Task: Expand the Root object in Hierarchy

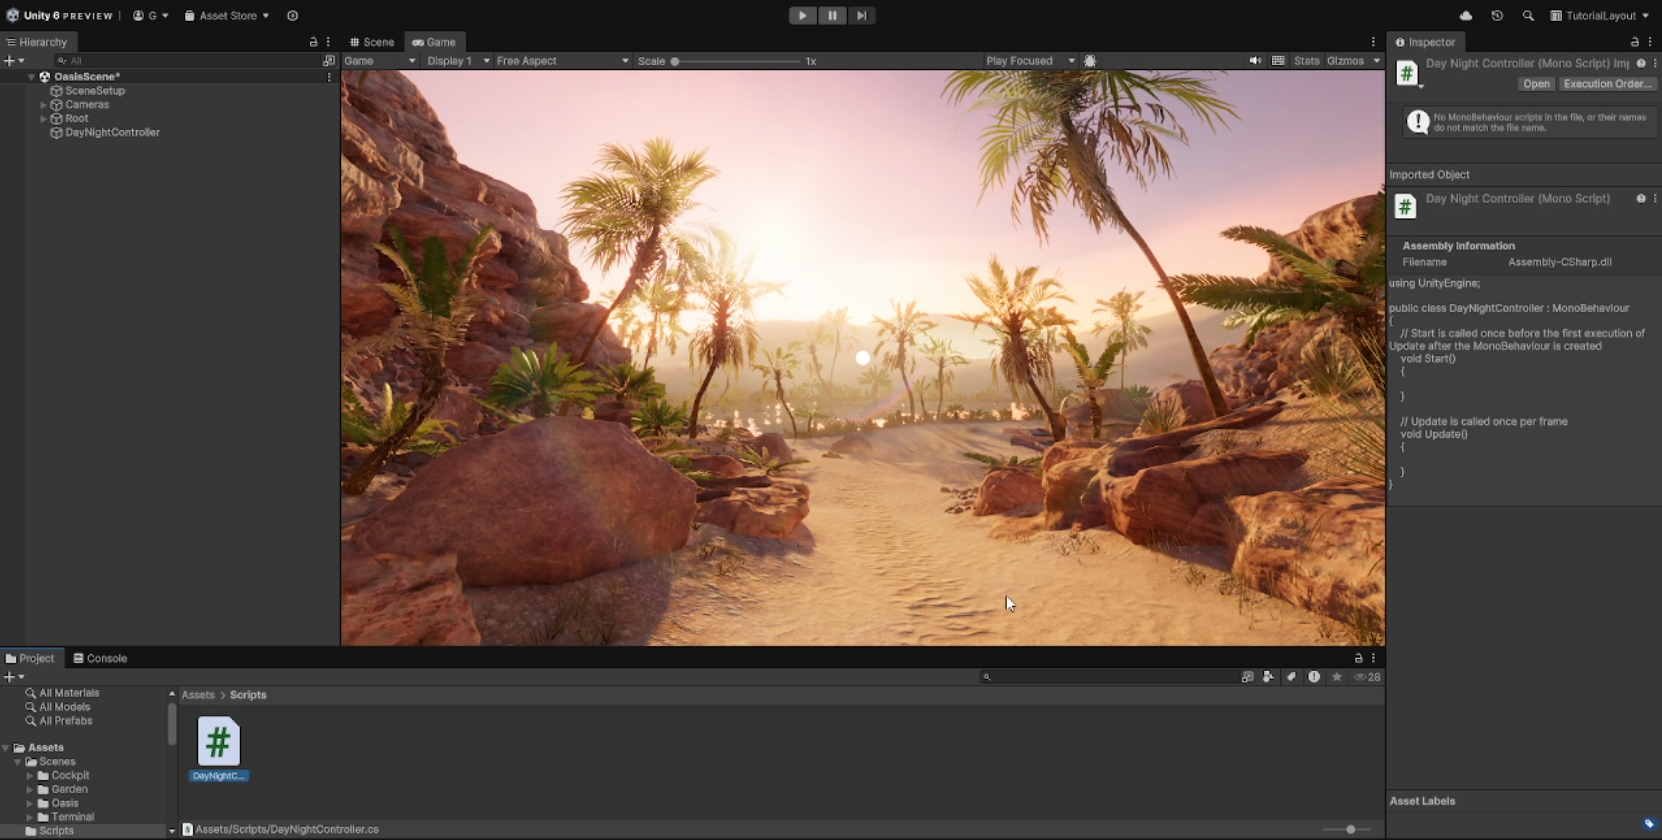Action: (x=43, y=119)
